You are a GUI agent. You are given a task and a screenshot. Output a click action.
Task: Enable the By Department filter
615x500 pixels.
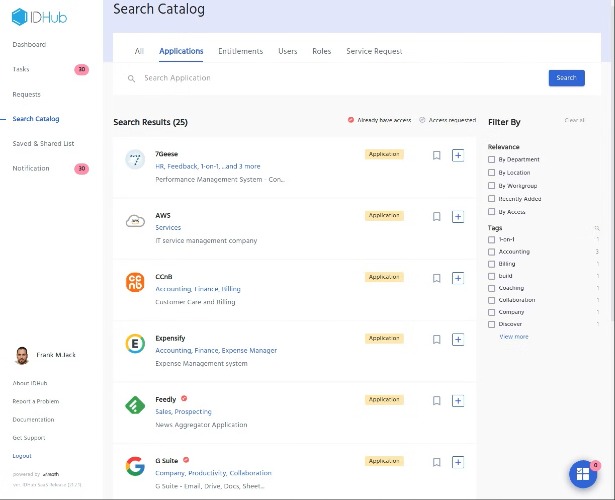click(x=491, y=159)
